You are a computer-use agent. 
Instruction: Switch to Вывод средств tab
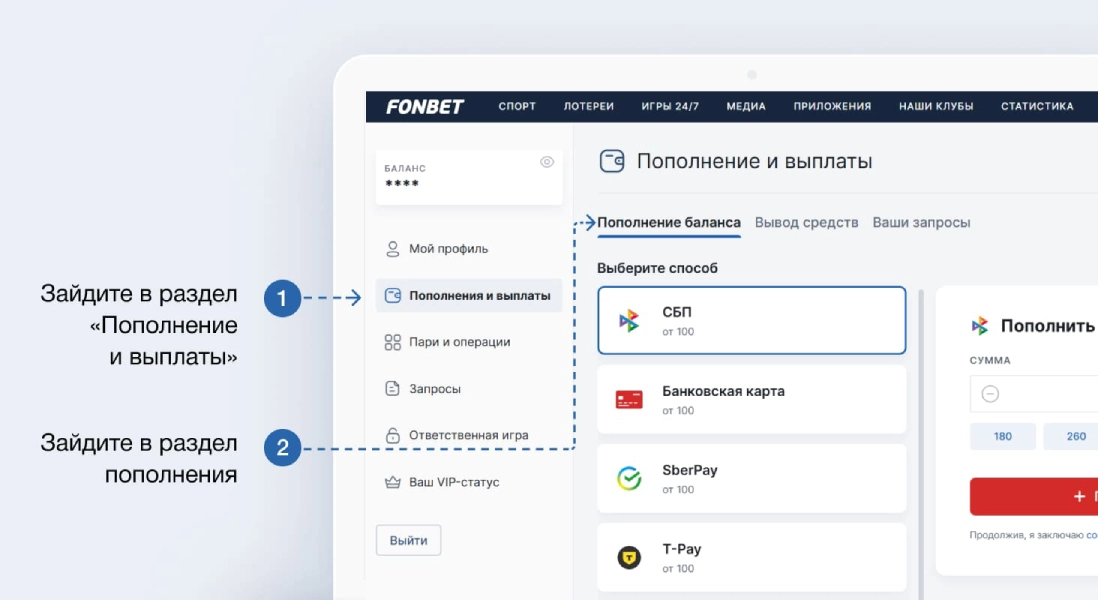coord(807,223)
